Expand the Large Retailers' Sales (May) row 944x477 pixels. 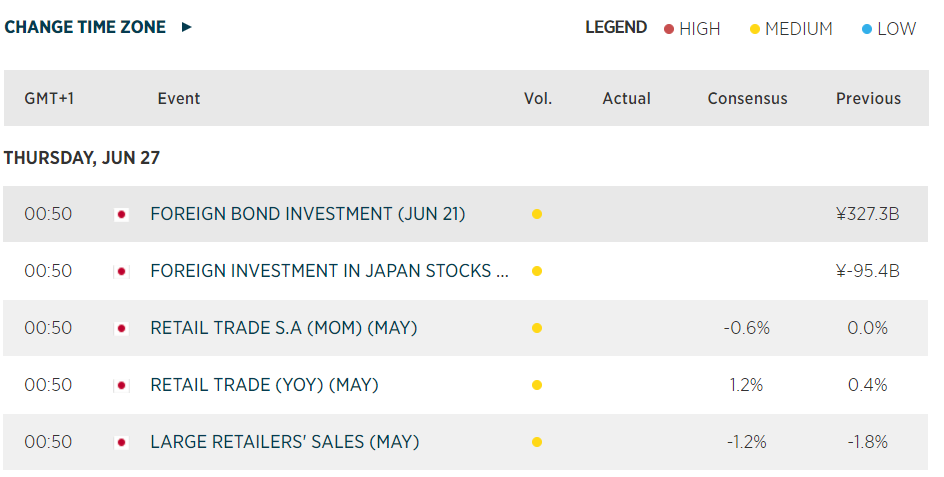[284, 442]
